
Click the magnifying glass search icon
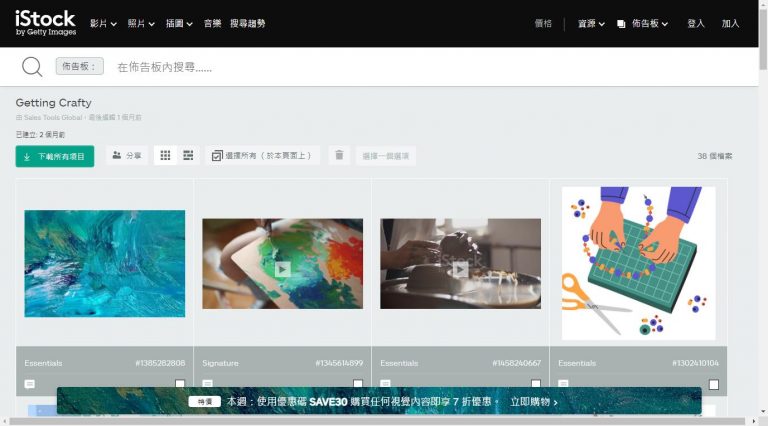(32, 67)
